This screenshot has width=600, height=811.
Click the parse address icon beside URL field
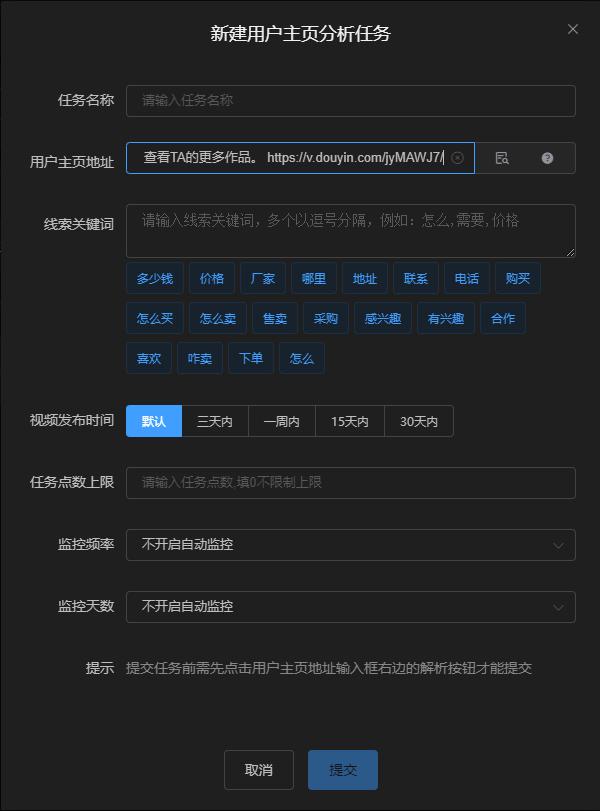(502, 158)
